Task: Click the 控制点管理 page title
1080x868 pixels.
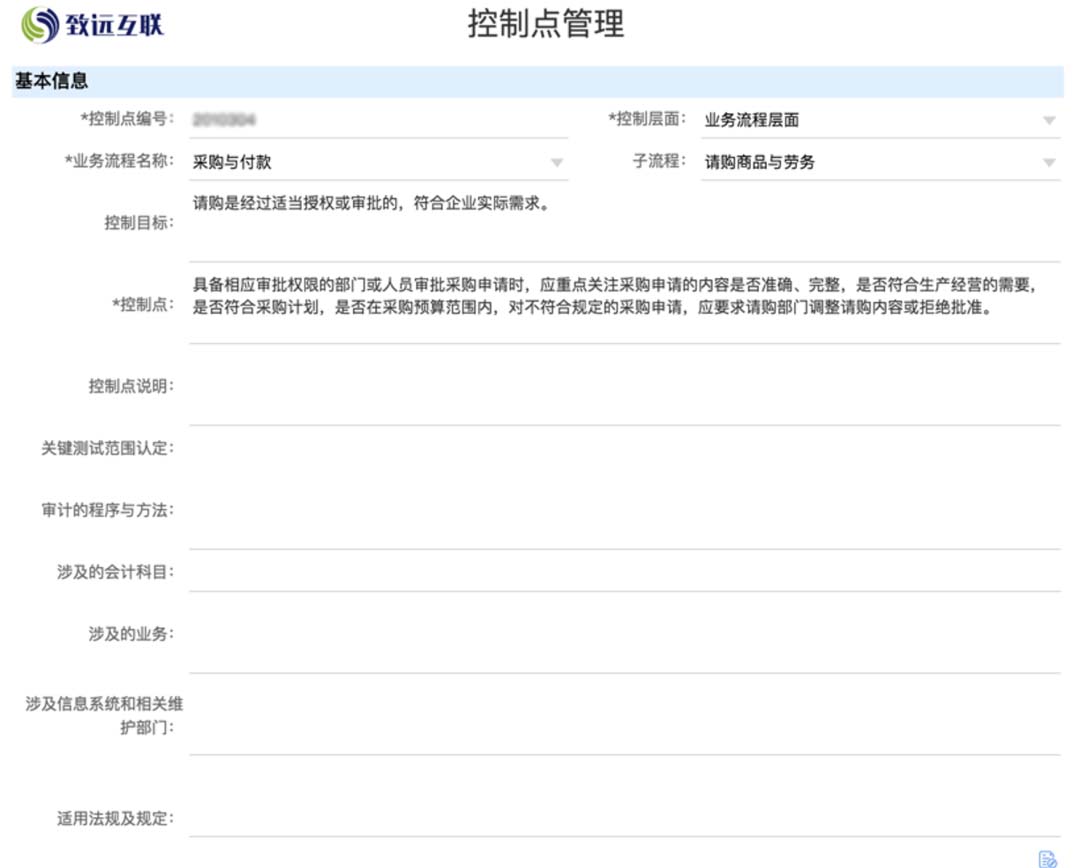Action: (546, 24)
